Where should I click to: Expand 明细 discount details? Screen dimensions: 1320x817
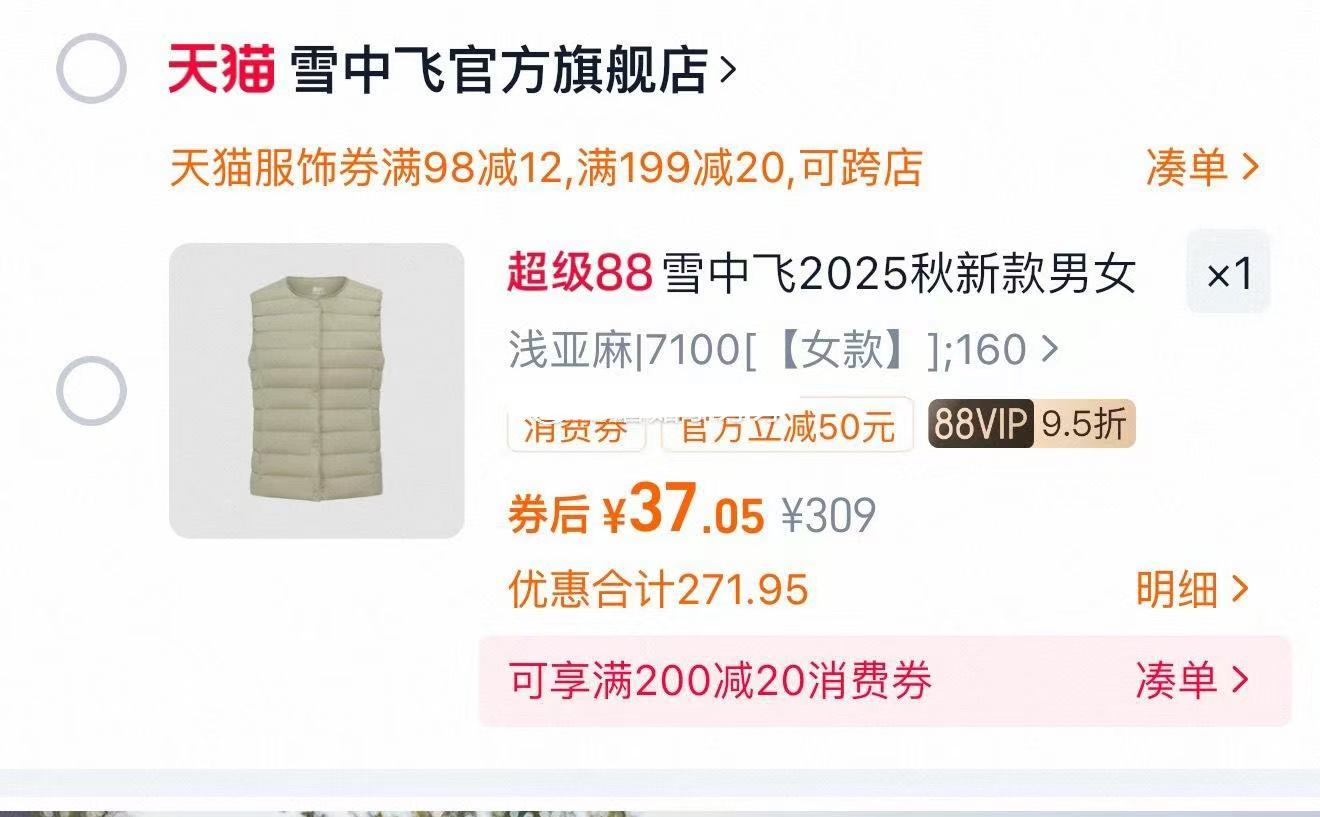[x=1192, y=589]
